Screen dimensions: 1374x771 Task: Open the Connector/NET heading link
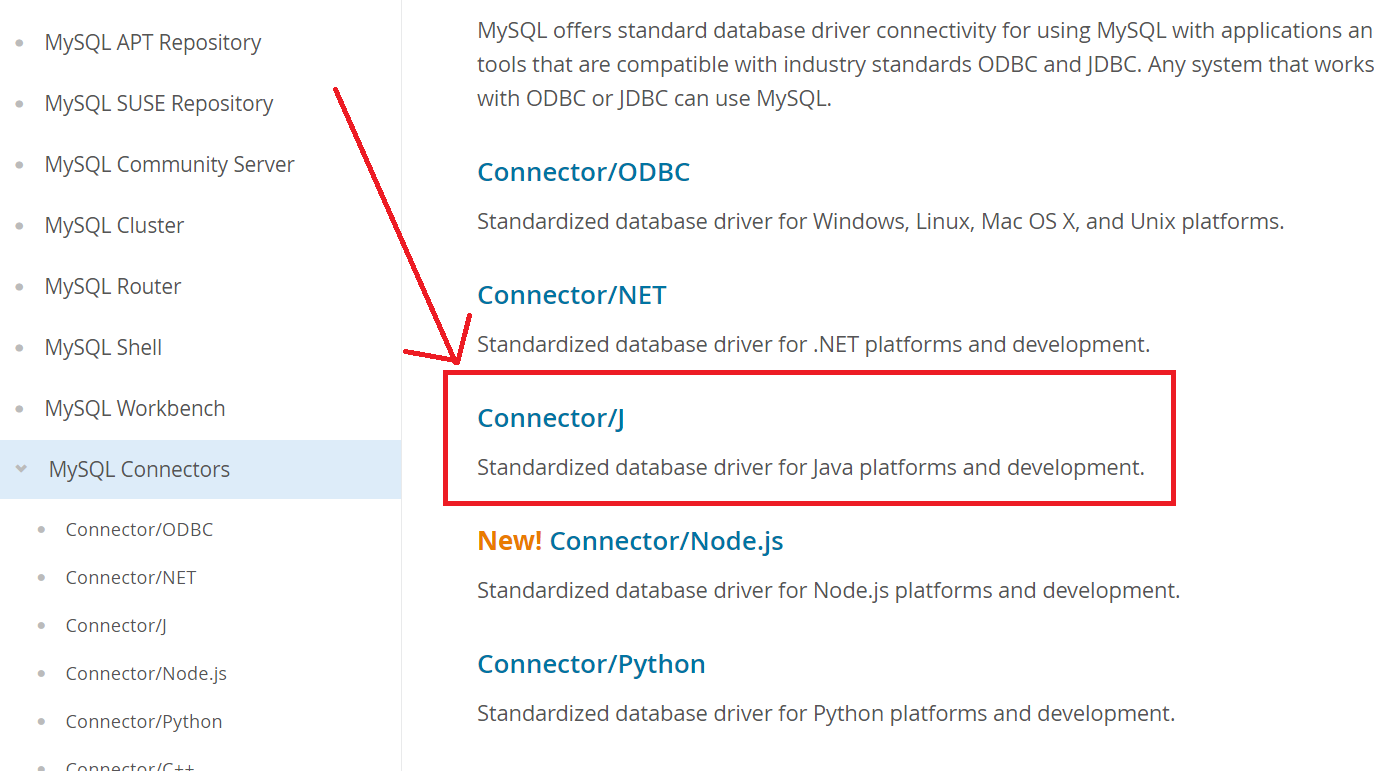571,294
